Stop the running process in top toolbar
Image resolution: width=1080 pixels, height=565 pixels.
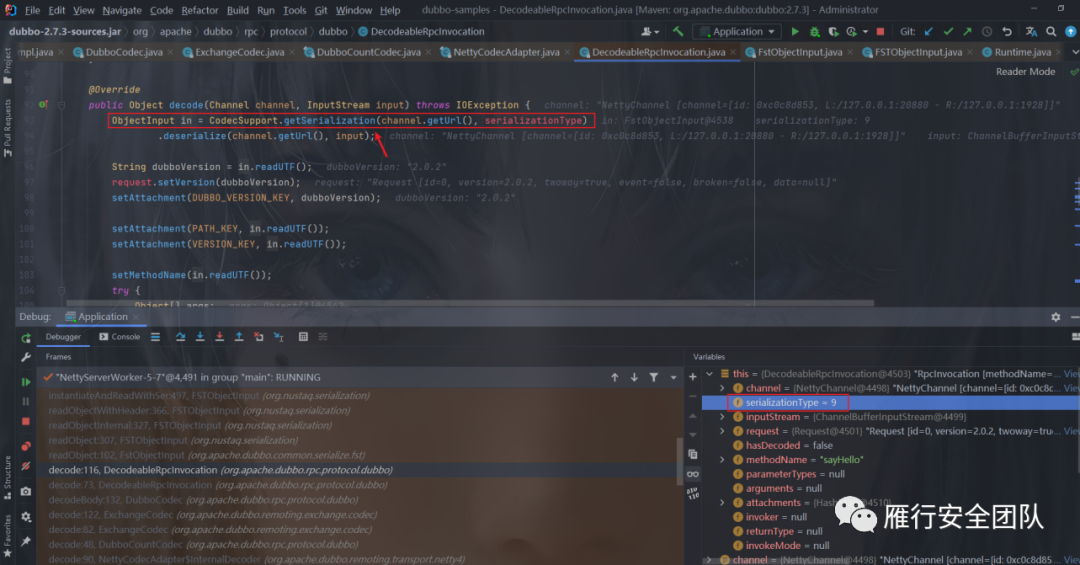point(880,32)
